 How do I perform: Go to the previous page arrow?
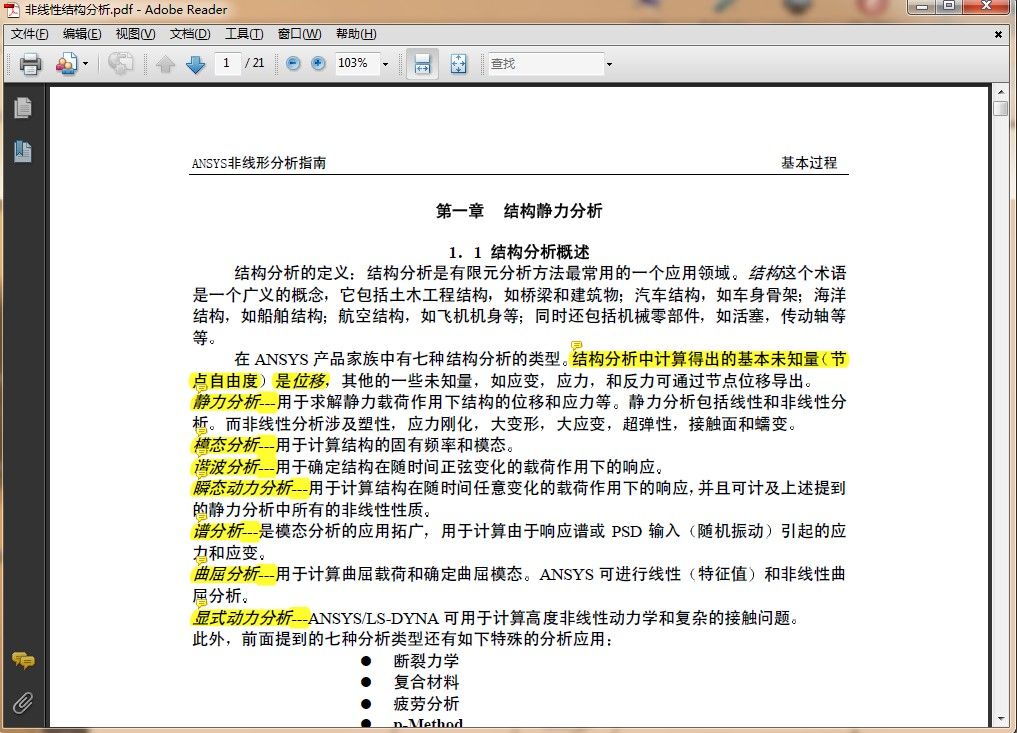pos(165,64)
